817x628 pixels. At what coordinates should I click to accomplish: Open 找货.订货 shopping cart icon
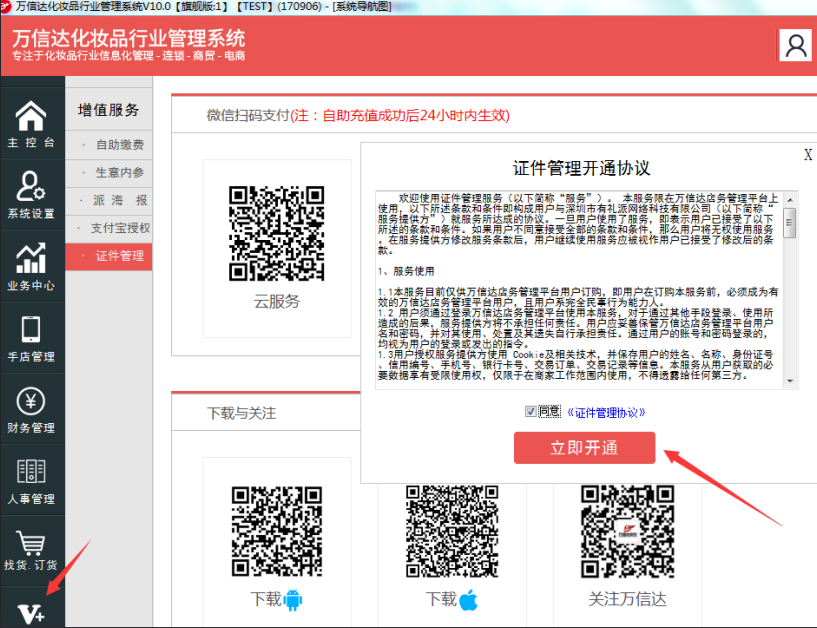[x=31, y=543]
